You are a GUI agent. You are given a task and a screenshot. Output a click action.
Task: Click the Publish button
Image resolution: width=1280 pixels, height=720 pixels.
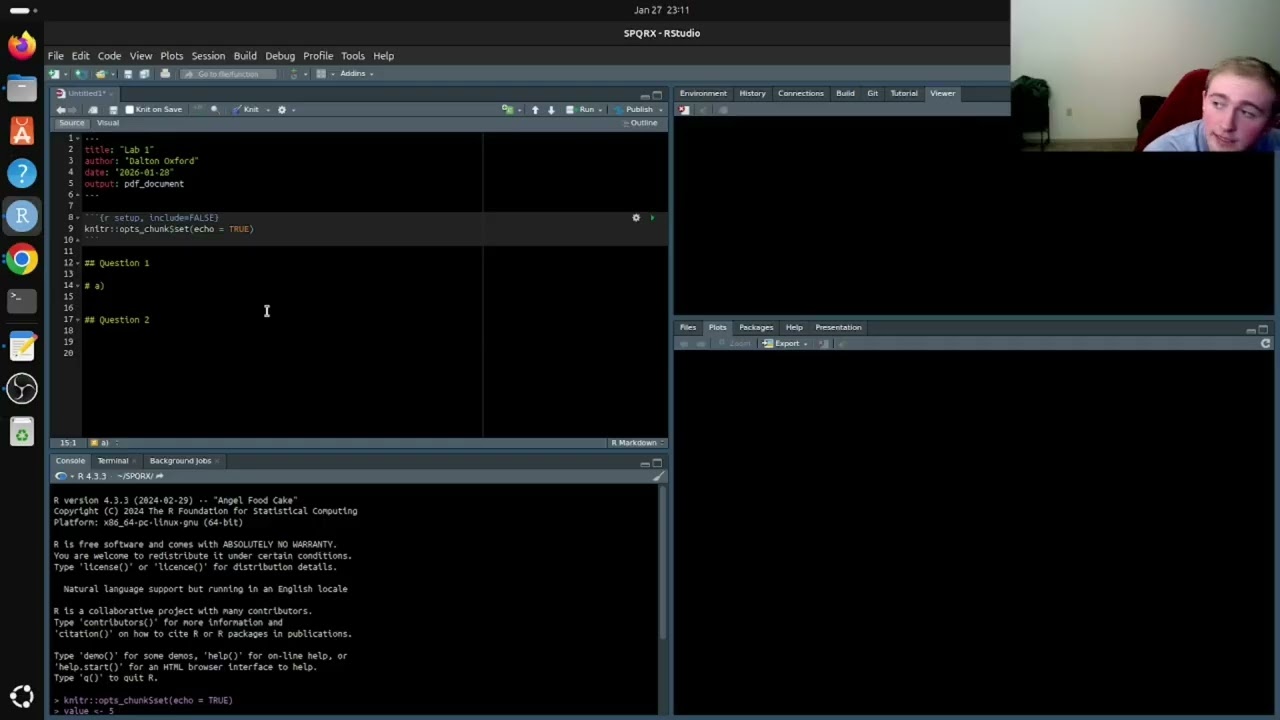(x=632, y=110)
